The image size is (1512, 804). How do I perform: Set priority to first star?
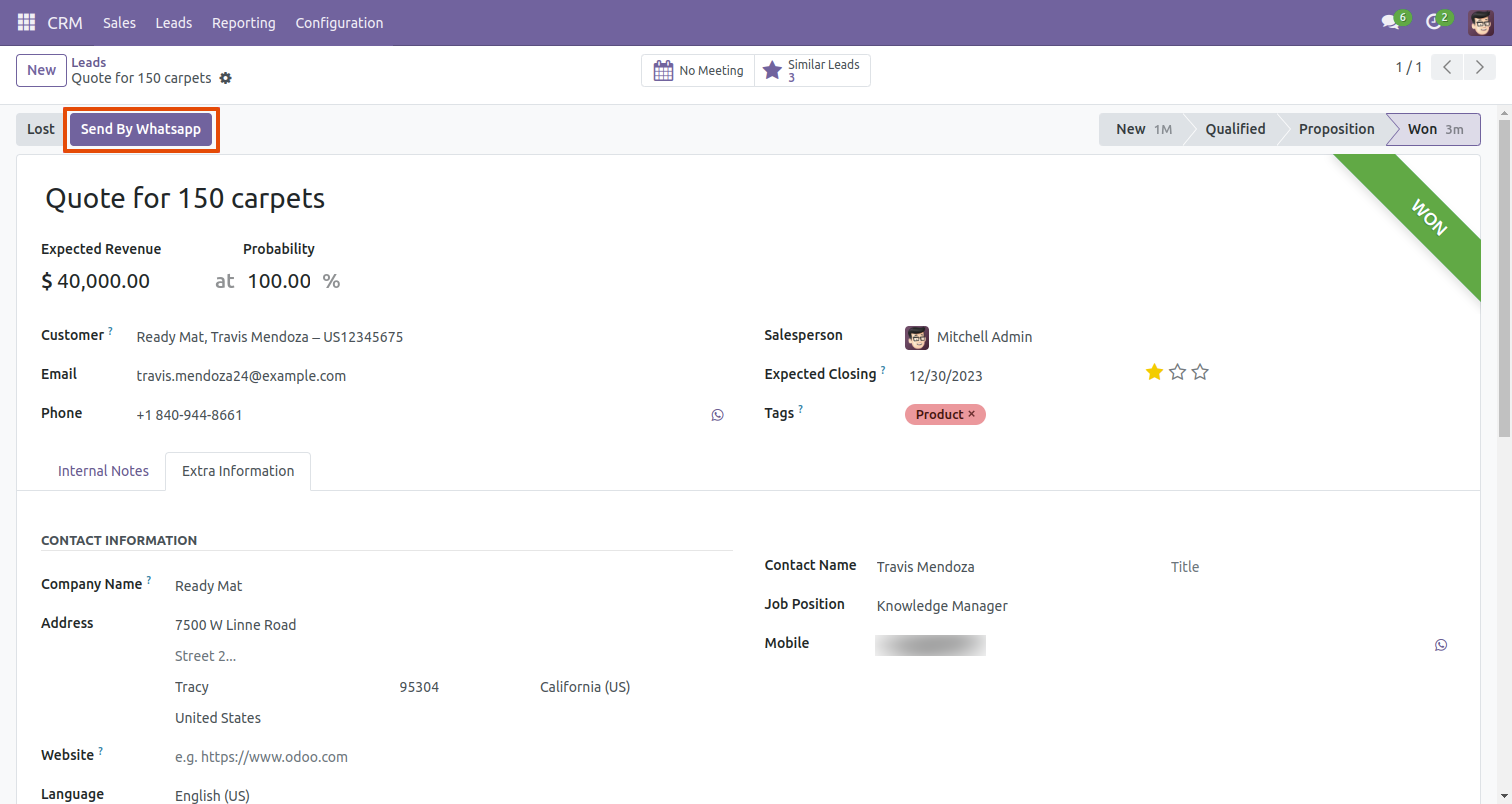[x=1154, y=372]
